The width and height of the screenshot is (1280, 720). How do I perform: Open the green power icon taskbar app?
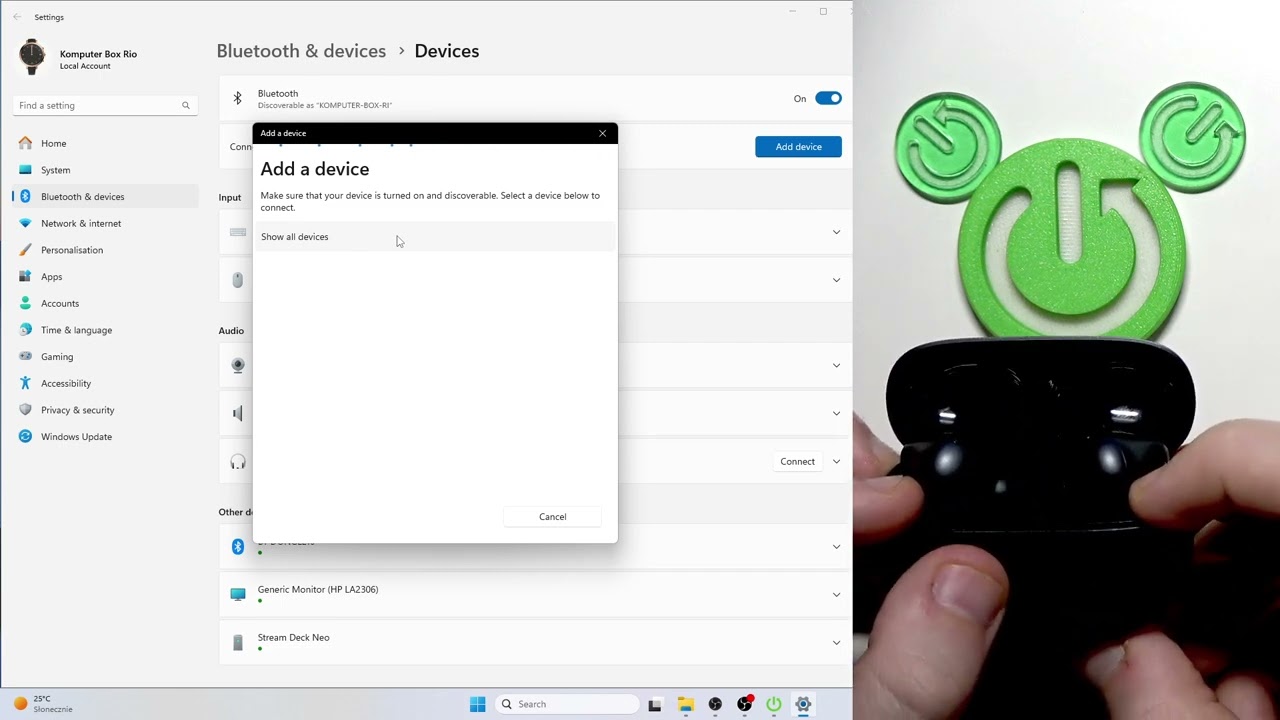pos(774,704)
